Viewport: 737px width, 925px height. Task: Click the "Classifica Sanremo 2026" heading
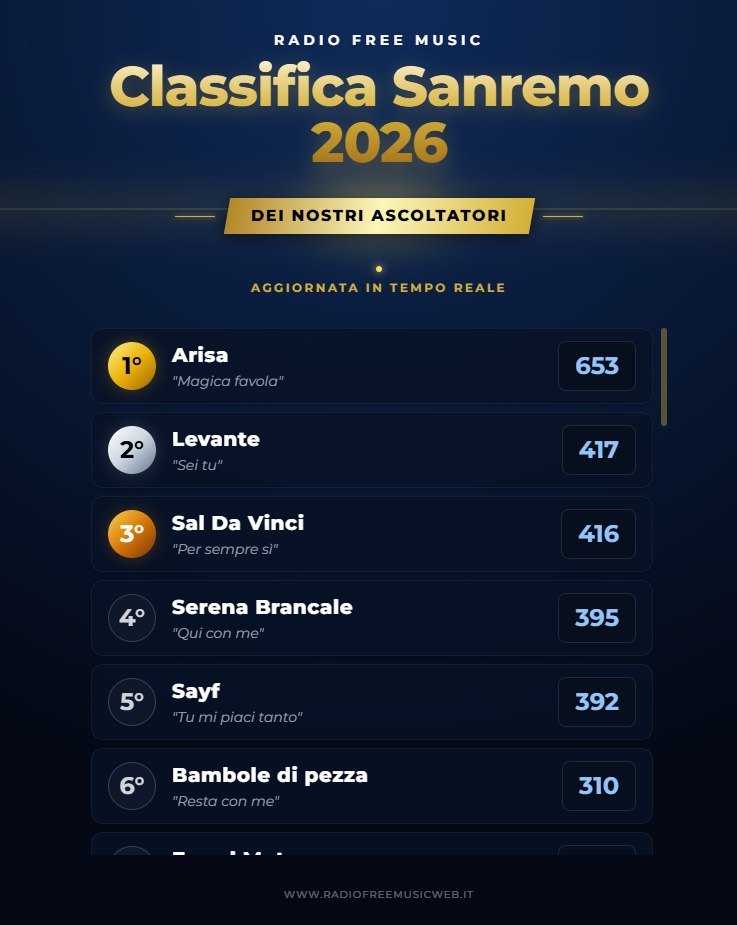(x=379, y=114)
